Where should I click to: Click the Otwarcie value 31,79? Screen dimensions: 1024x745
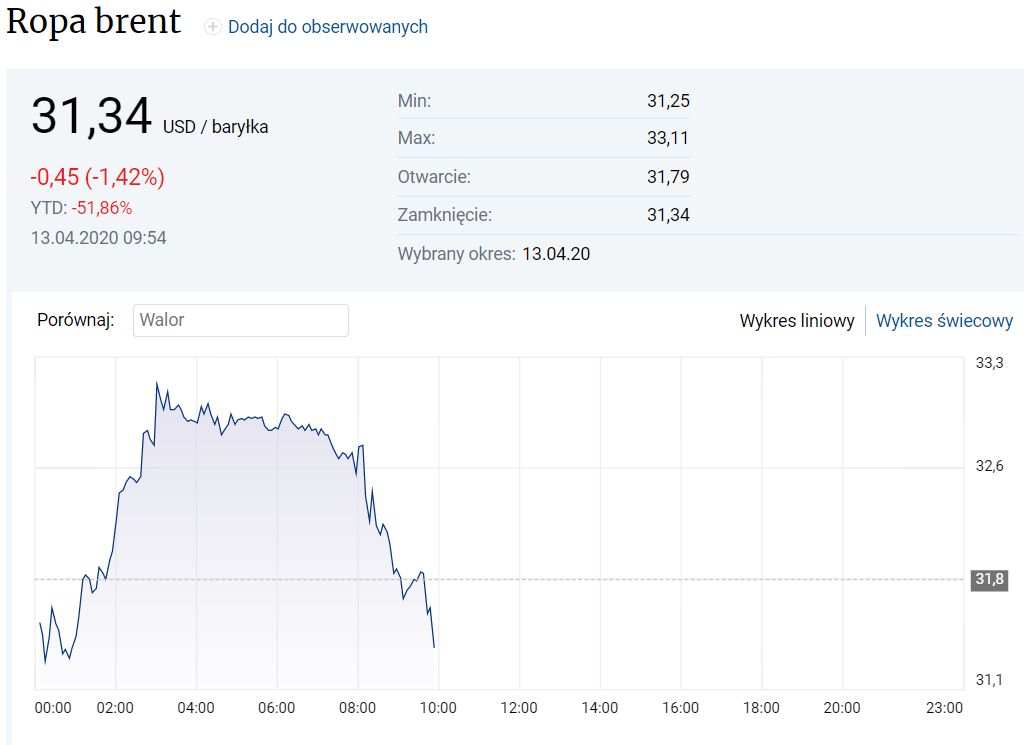668,177
